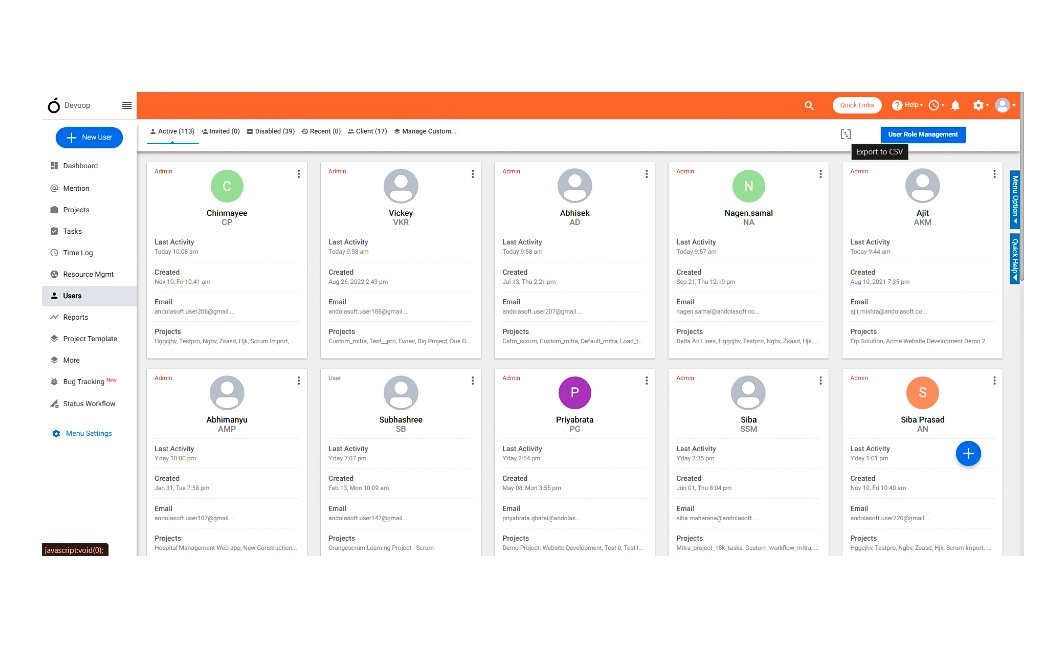Viewport: 1064px width, 646px height.
Task: Open the three-dot menu on Chinmayee's card
Action: coord(298,173)
